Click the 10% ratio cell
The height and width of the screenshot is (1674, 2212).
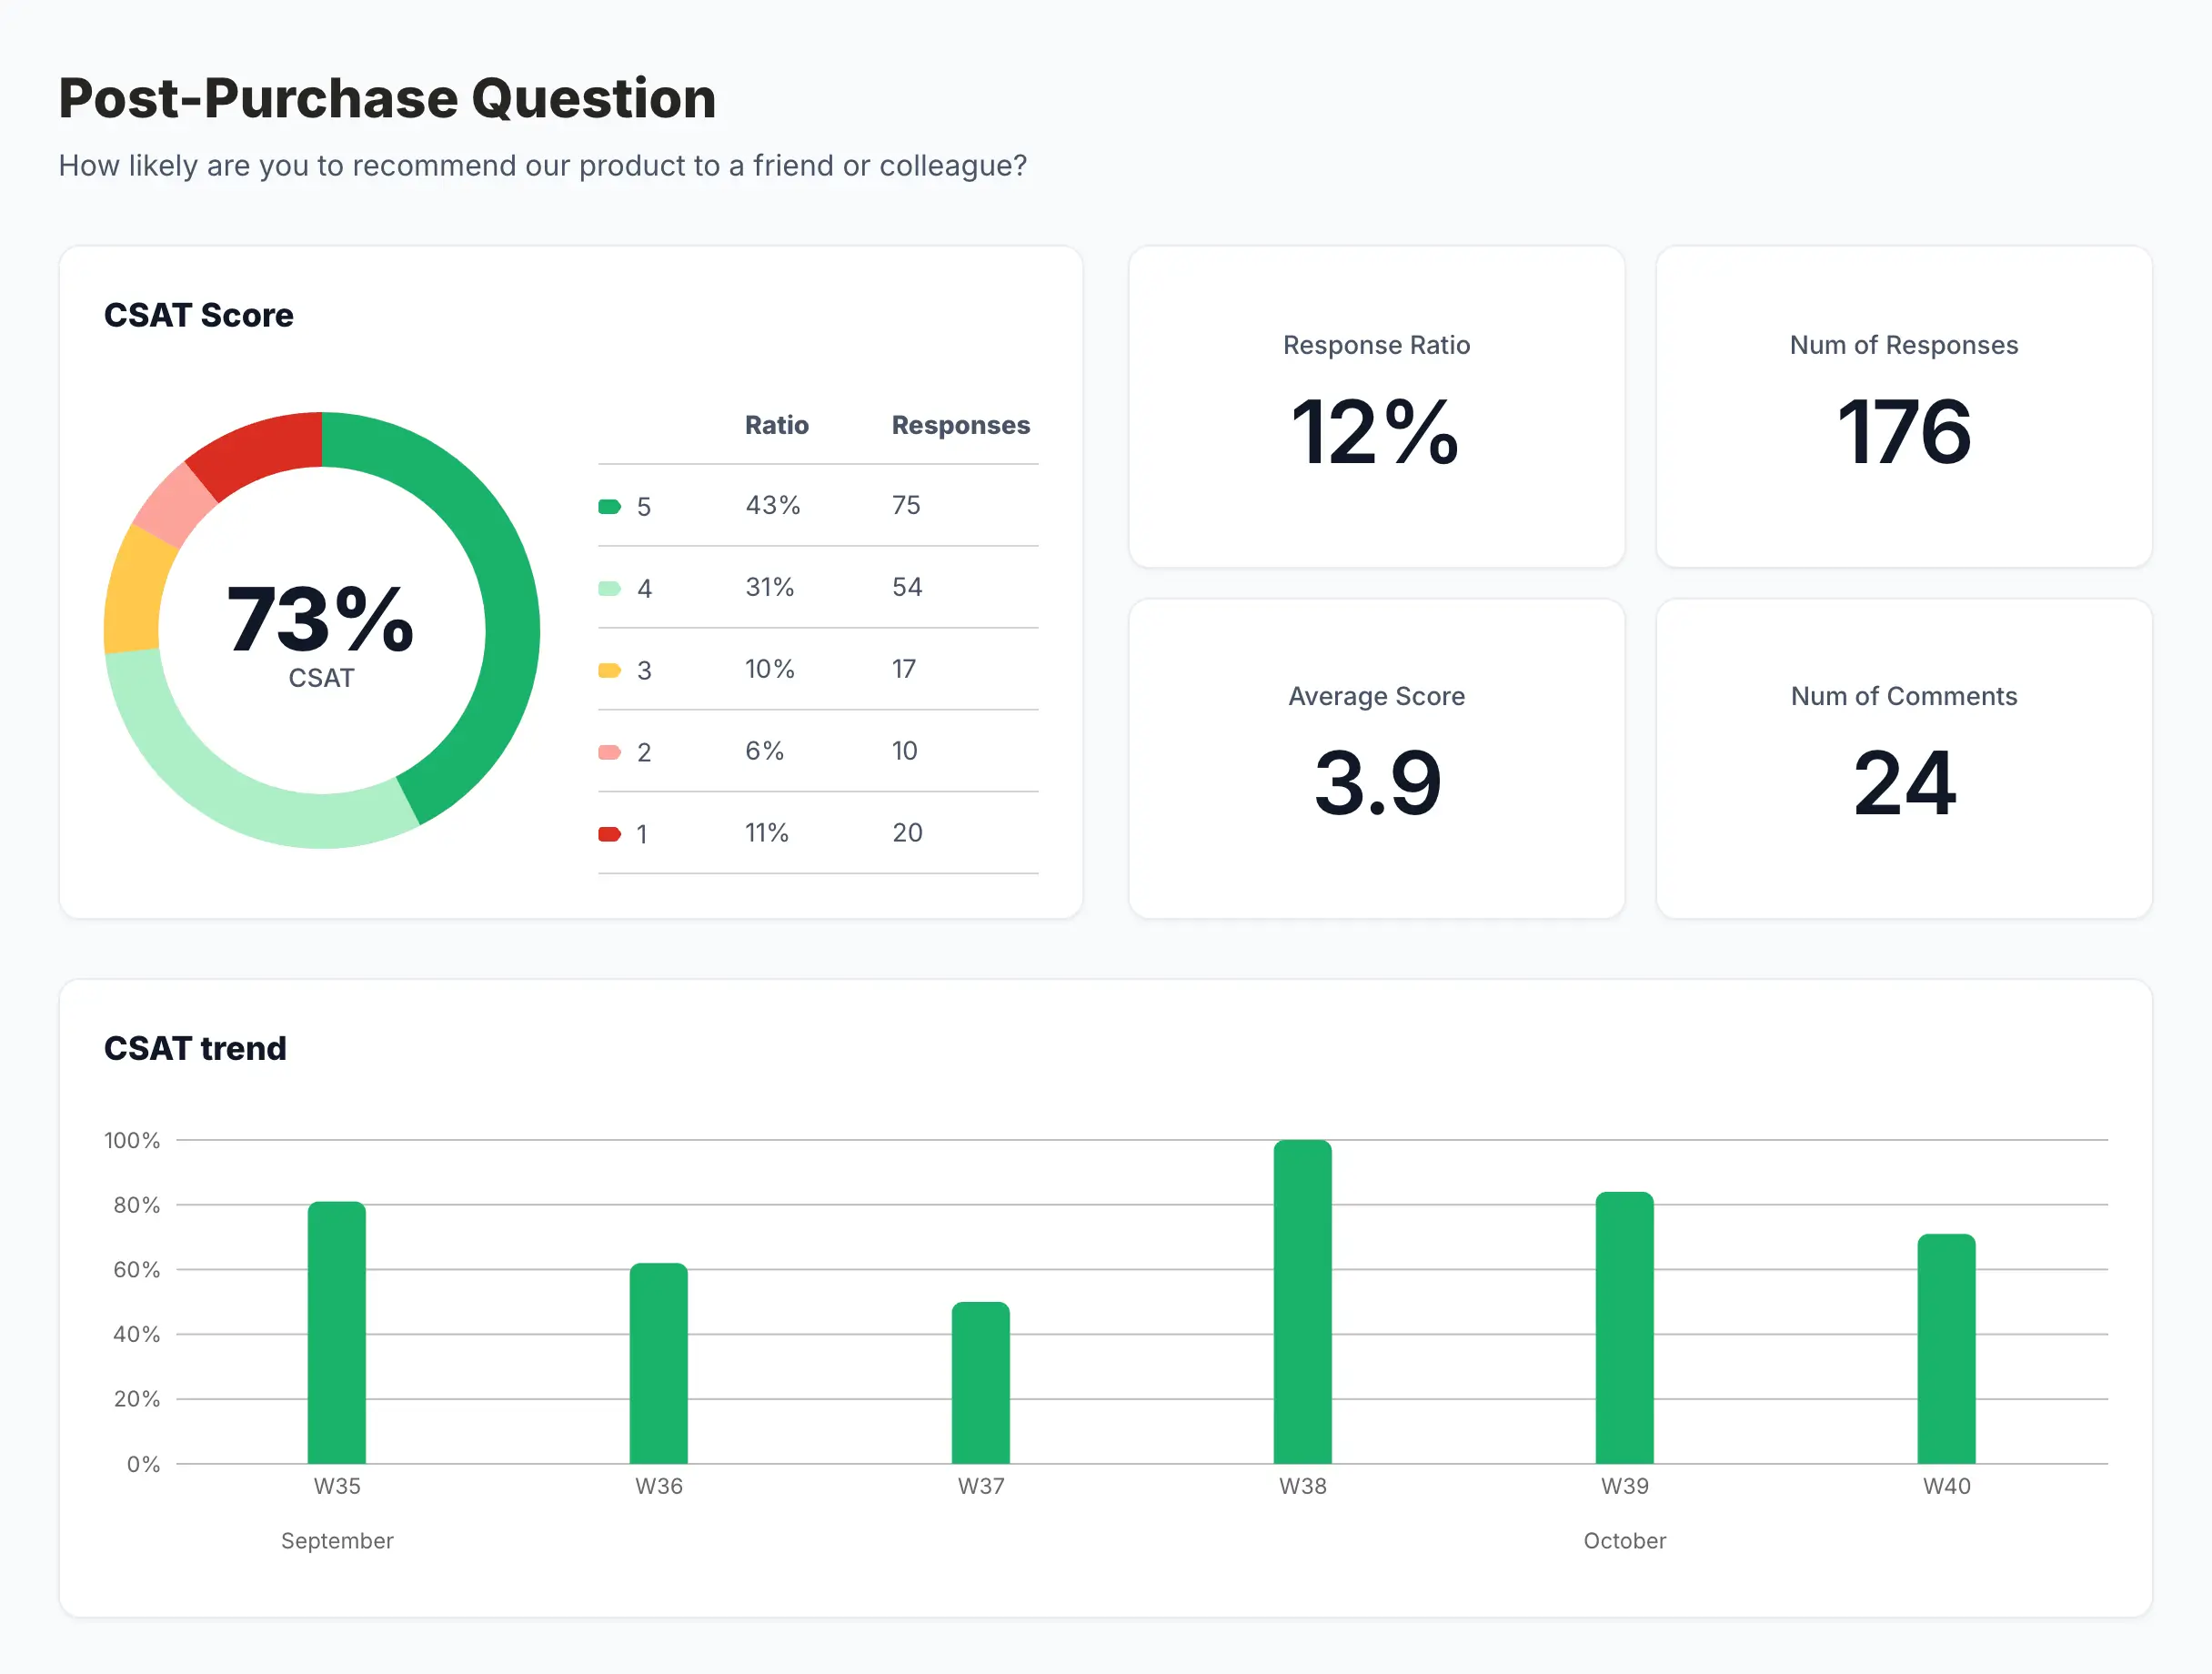point(770,669)
